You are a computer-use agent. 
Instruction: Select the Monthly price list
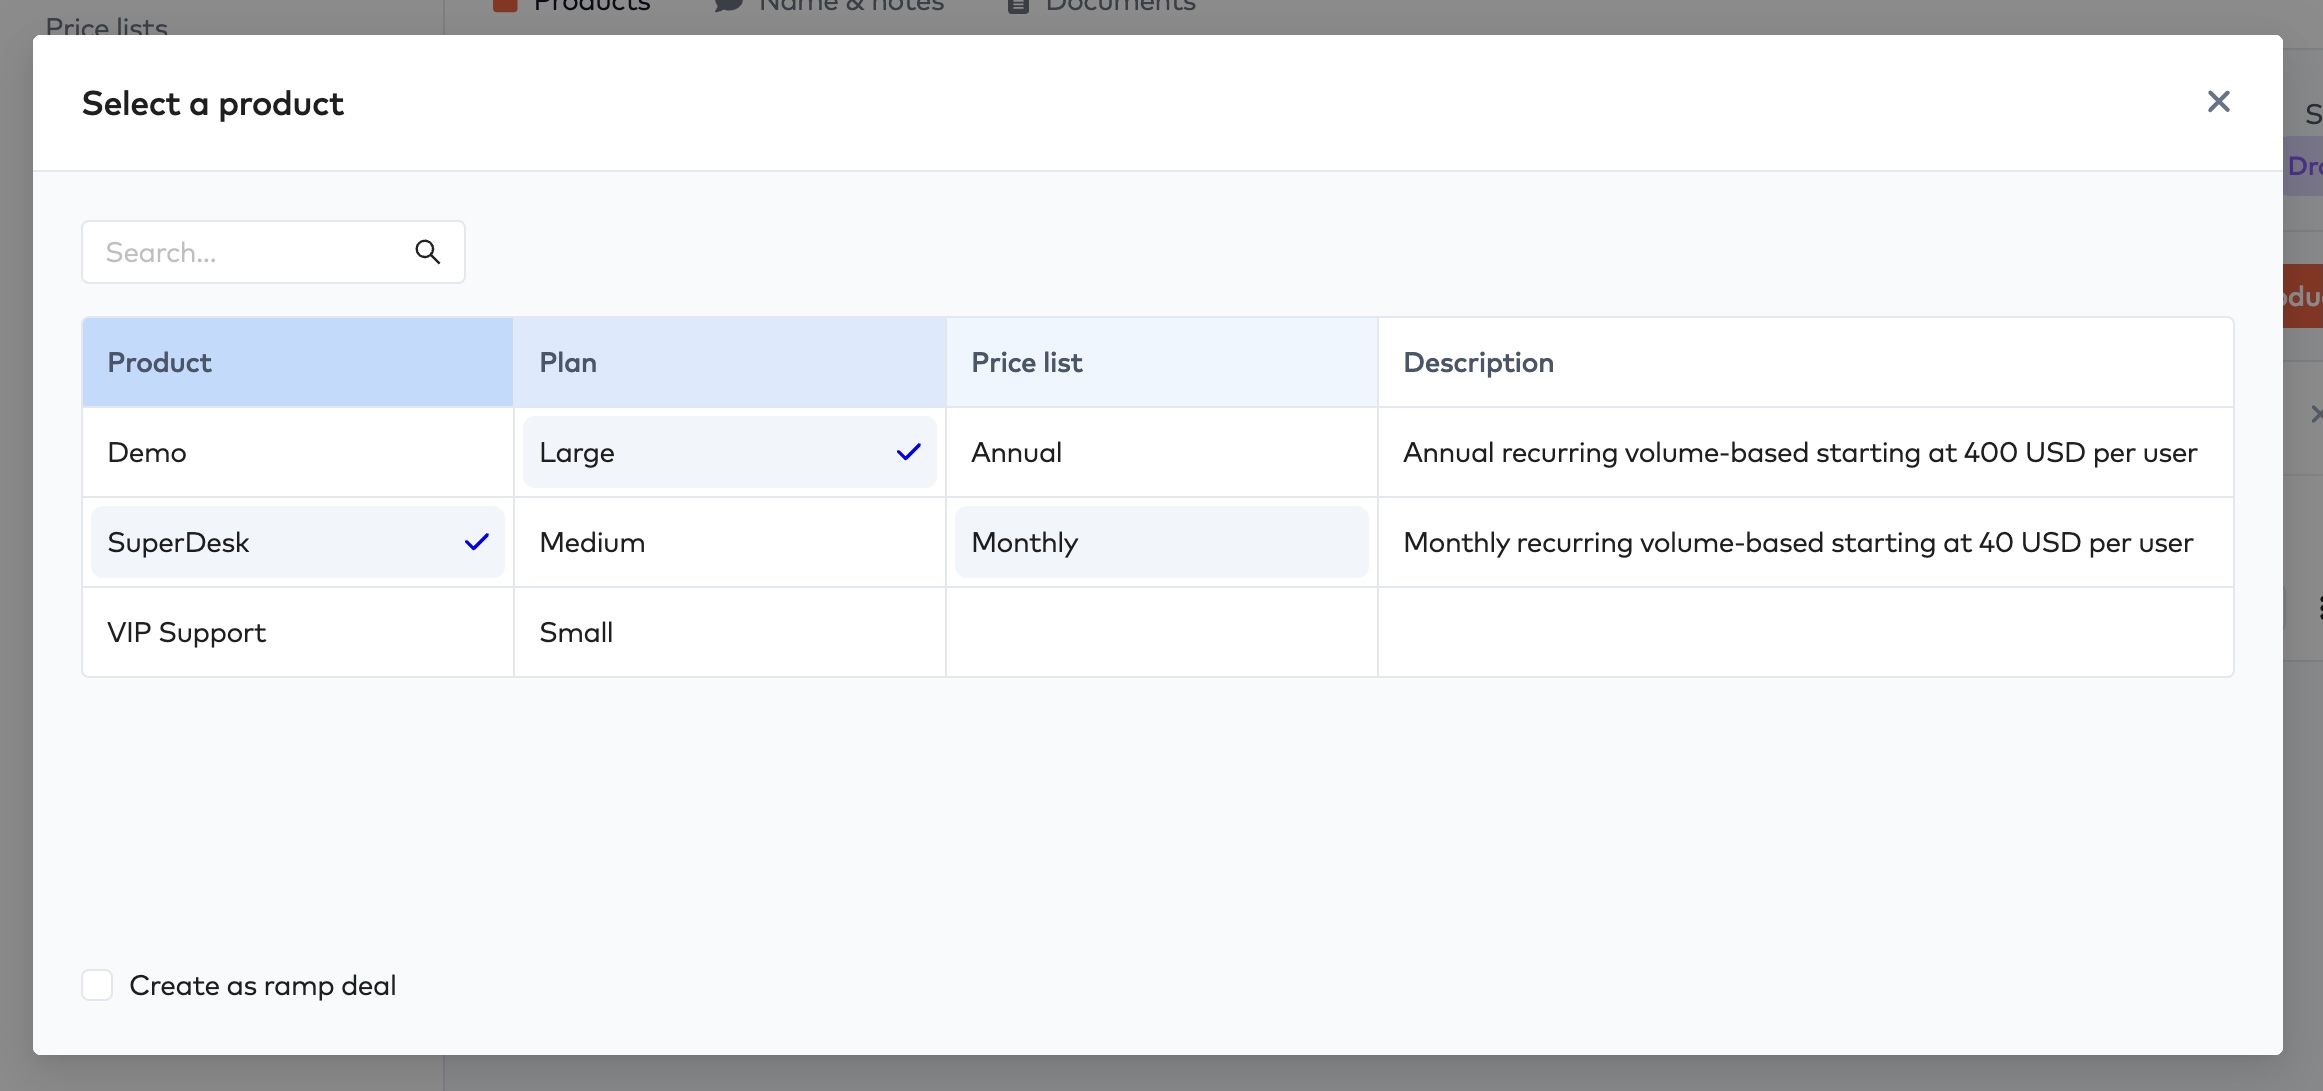point(1162,542)
